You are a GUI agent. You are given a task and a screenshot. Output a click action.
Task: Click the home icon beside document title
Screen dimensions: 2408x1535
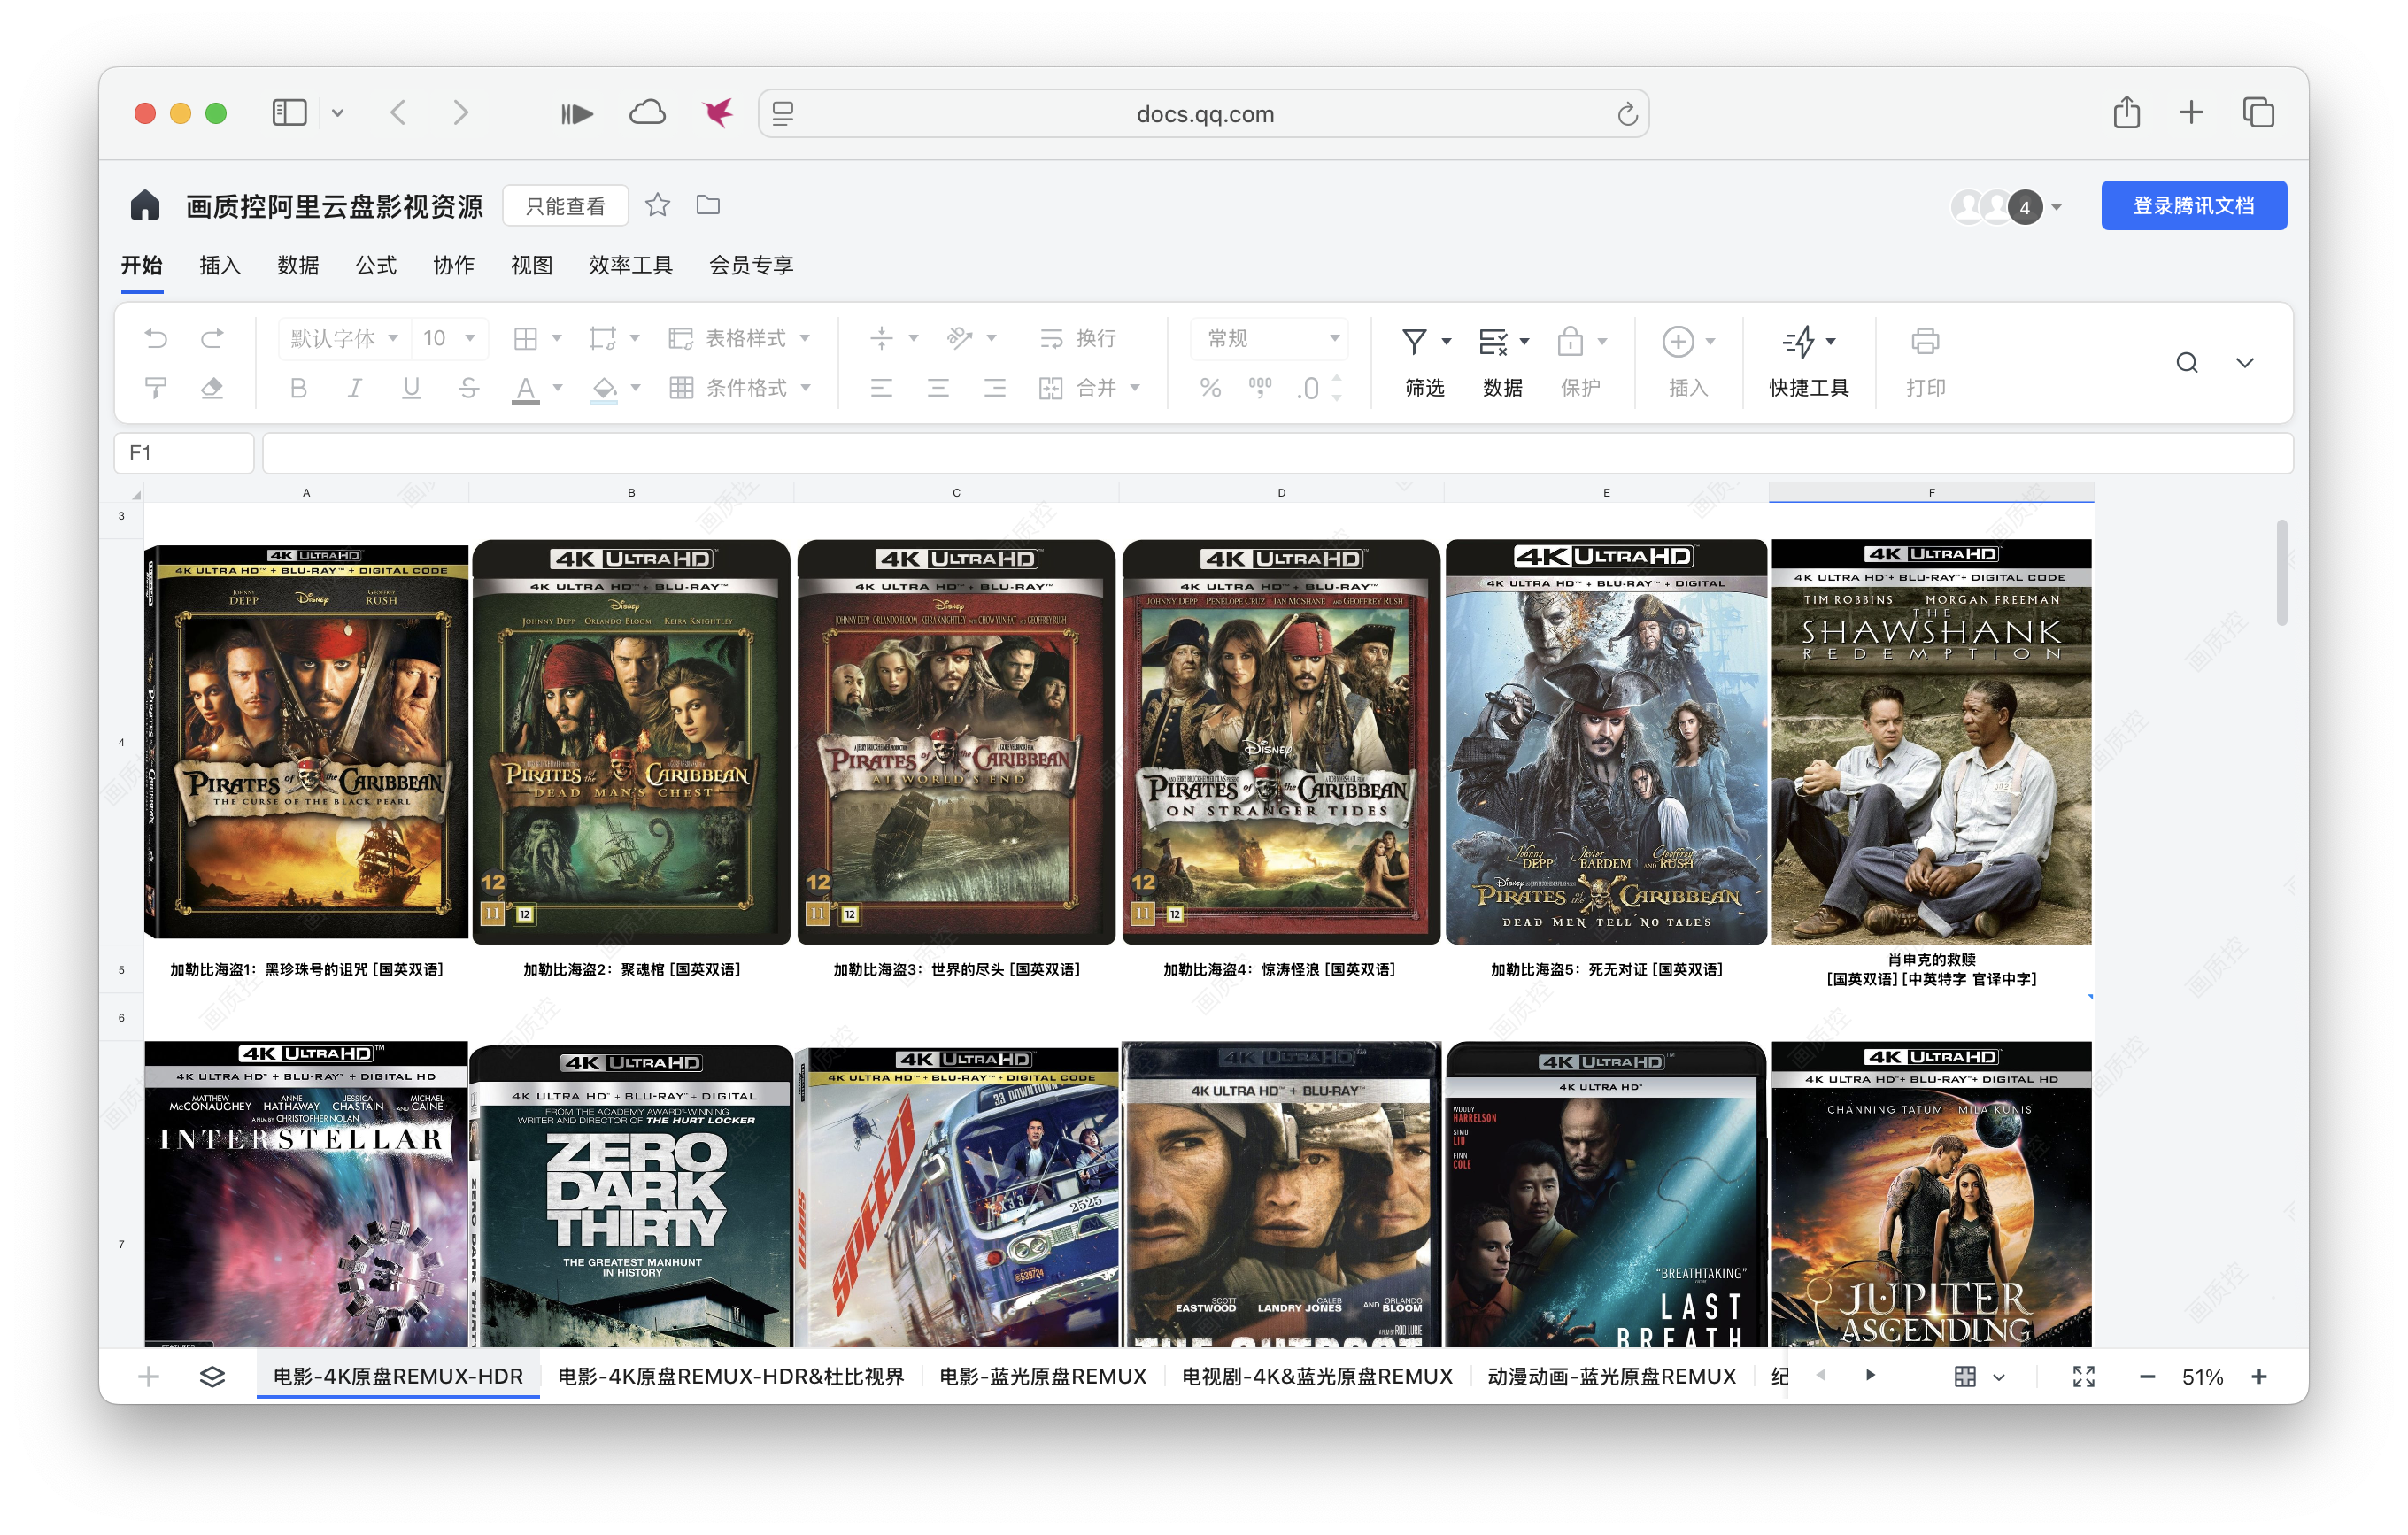145,205
